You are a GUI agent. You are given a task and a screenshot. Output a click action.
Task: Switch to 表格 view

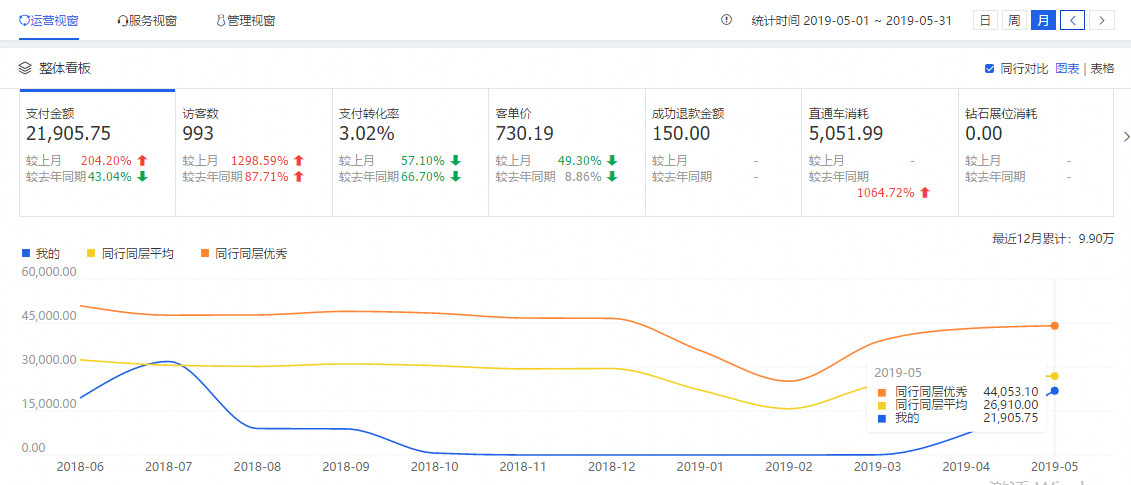tap(1102, 68)
